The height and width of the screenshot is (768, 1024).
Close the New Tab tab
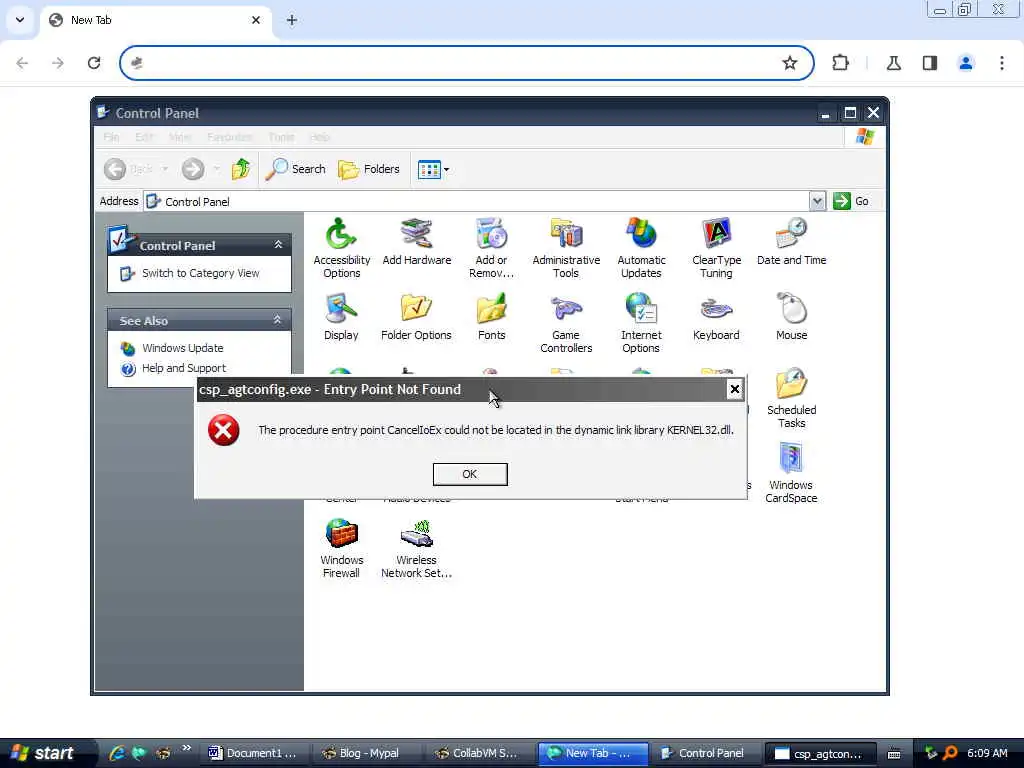point(256,20)
